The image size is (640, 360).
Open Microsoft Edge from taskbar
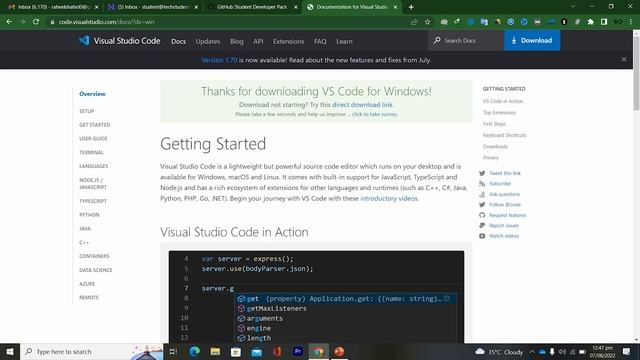click(x=194, y=351)
